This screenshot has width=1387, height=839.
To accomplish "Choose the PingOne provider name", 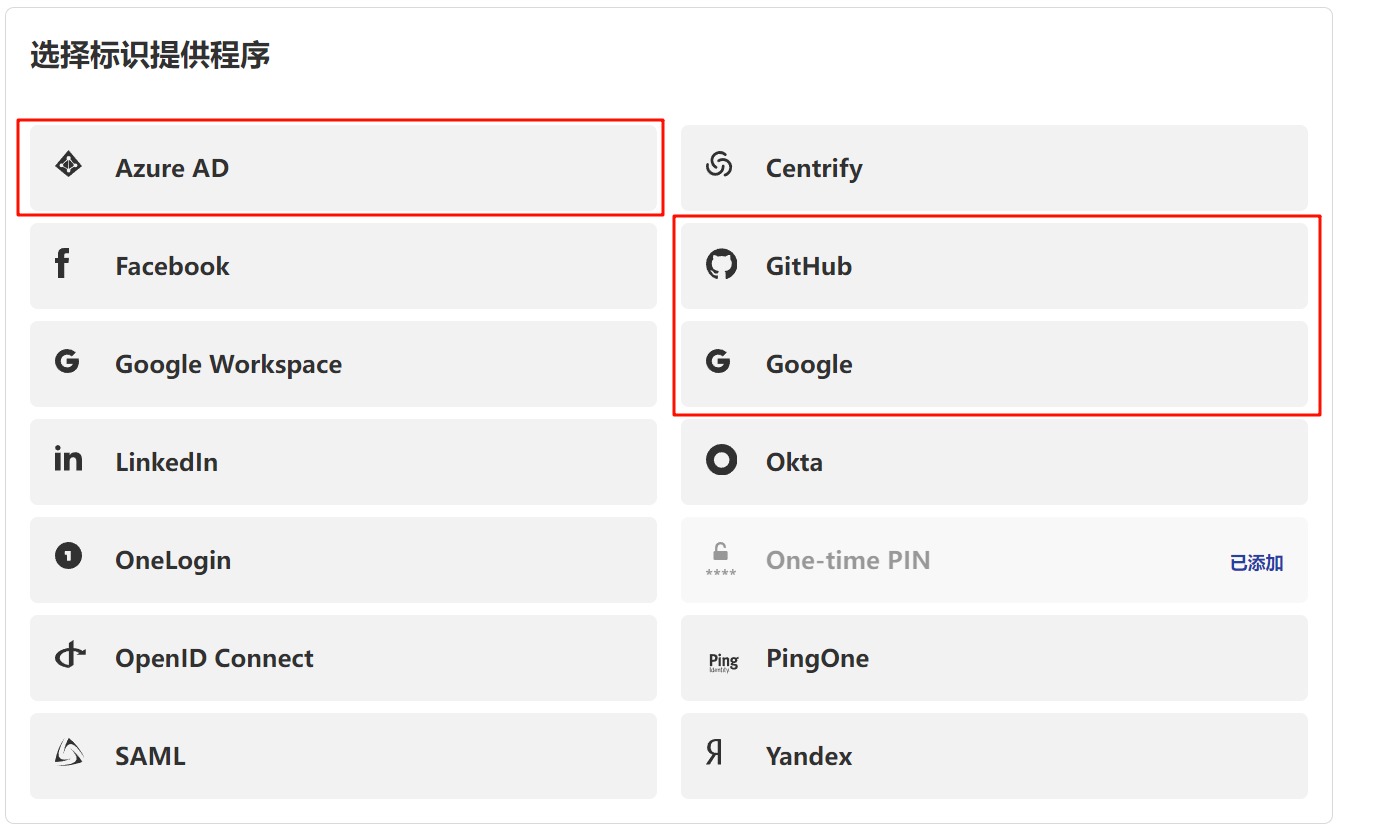I will (817, 658).
